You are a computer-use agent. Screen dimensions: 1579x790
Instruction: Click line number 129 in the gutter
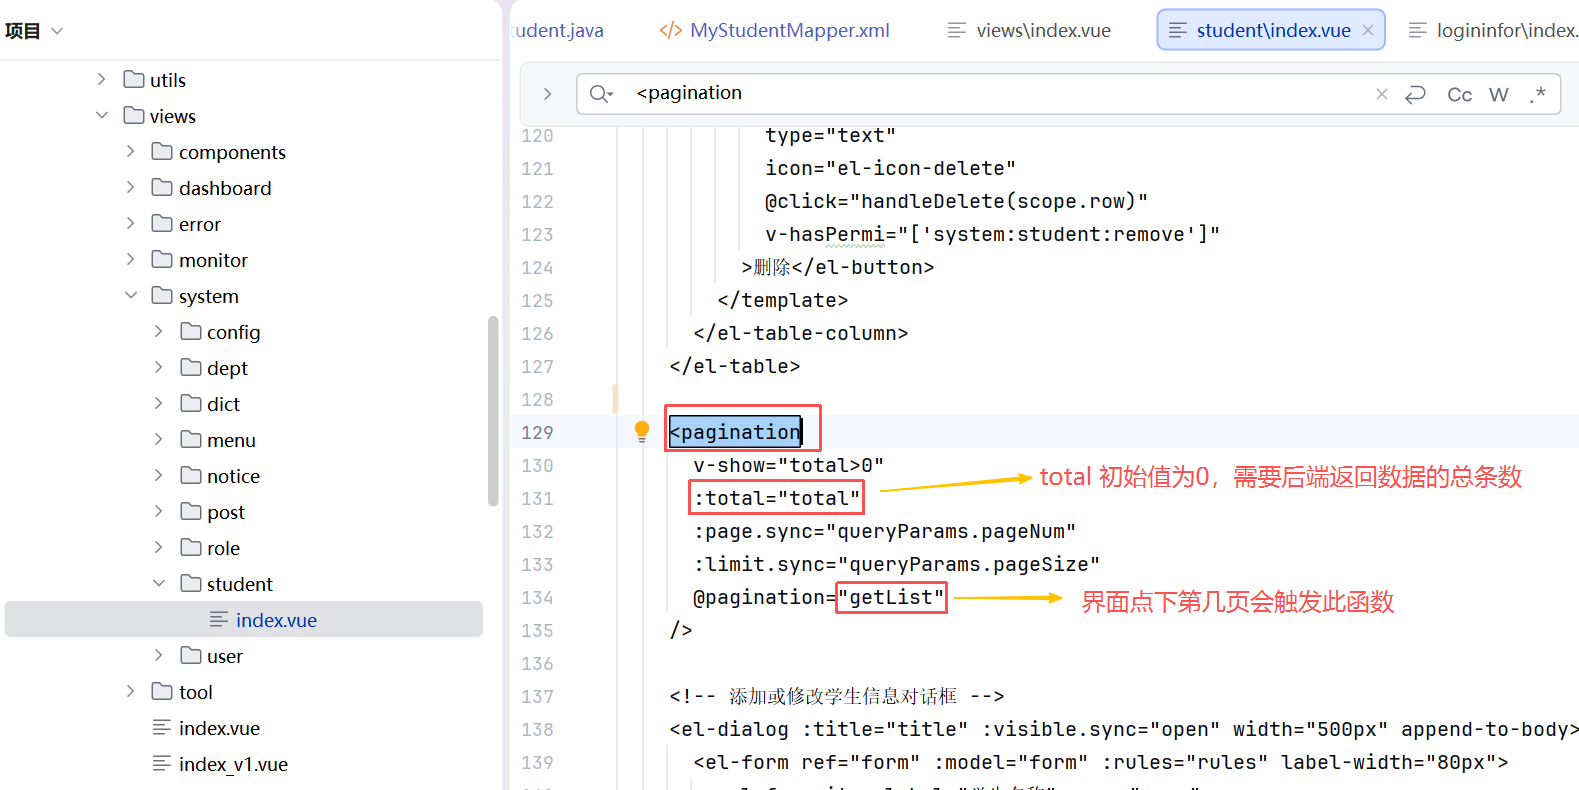coord(537,432)
